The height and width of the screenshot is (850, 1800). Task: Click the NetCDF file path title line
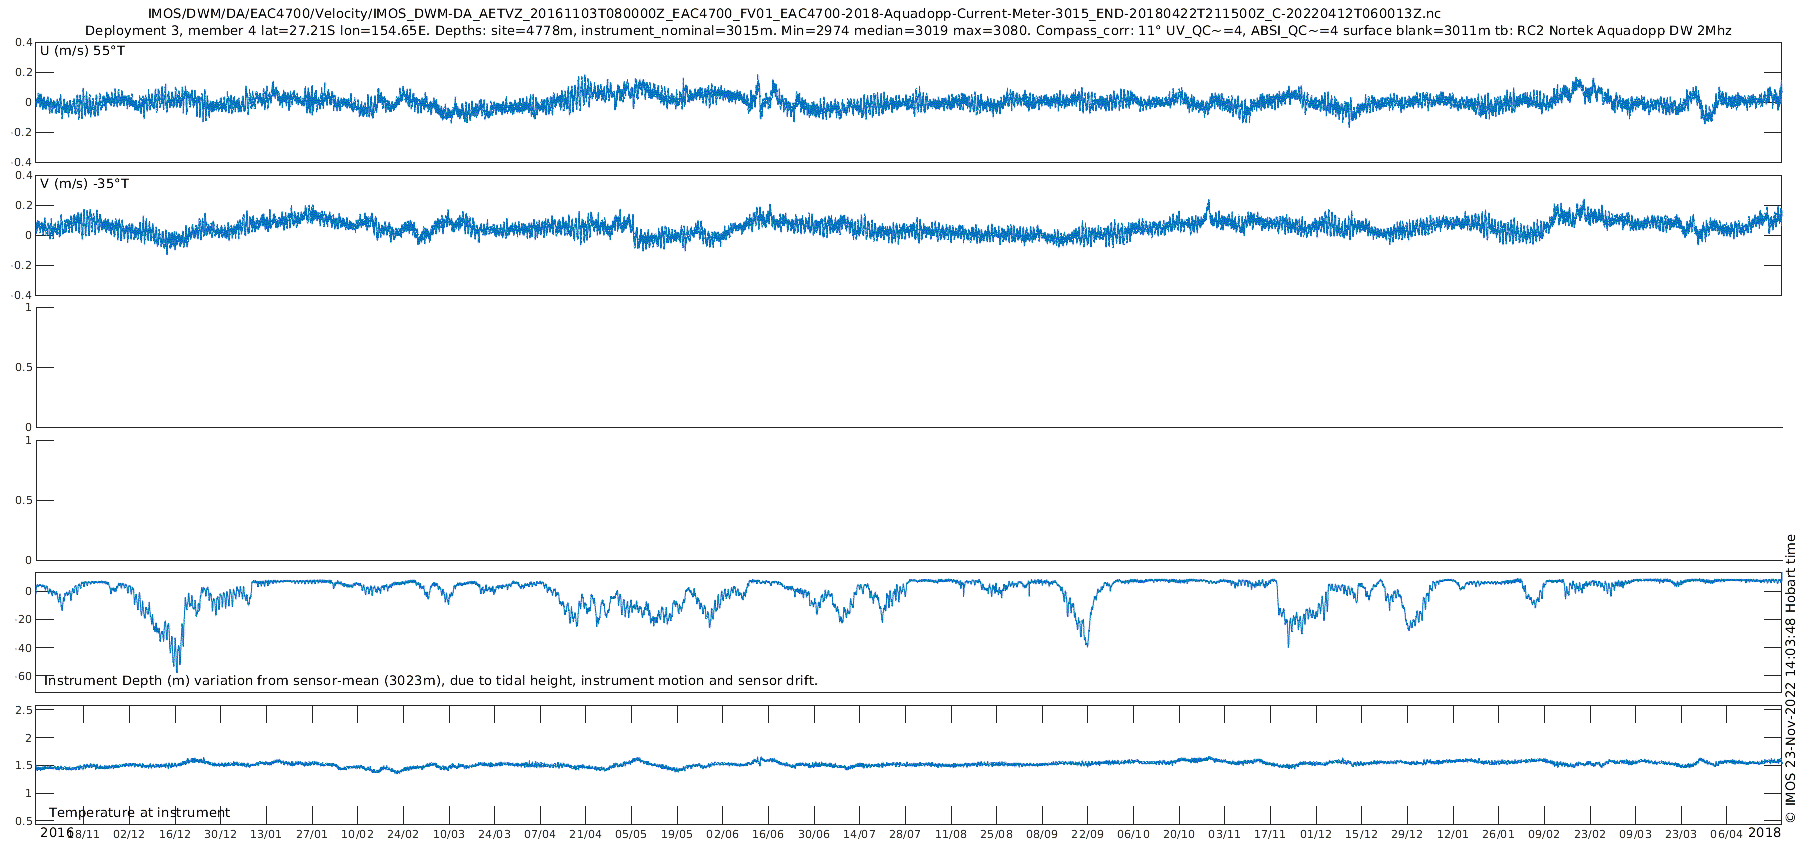[795, 13]
